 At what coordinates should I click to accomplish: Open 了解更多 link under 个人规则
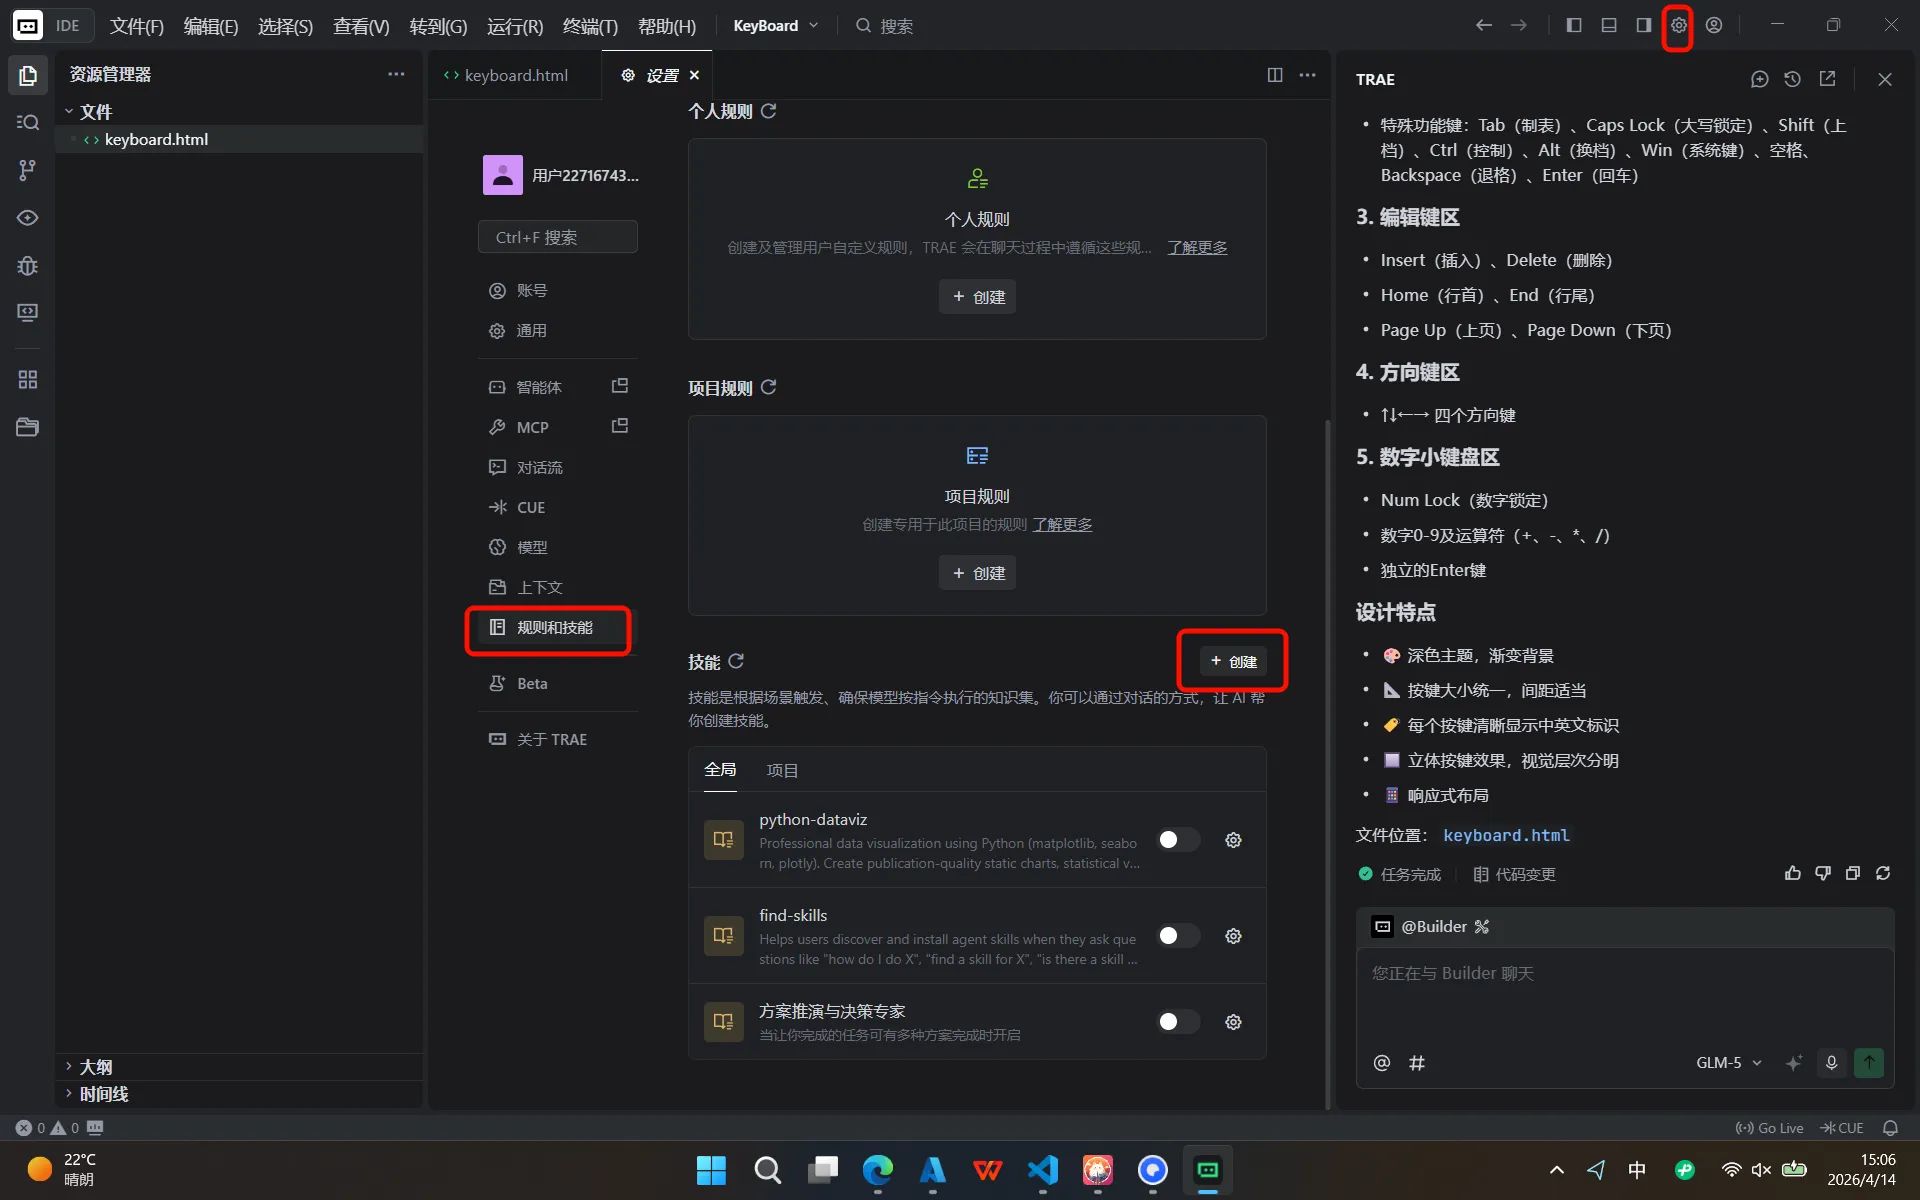click(1197, 247)
